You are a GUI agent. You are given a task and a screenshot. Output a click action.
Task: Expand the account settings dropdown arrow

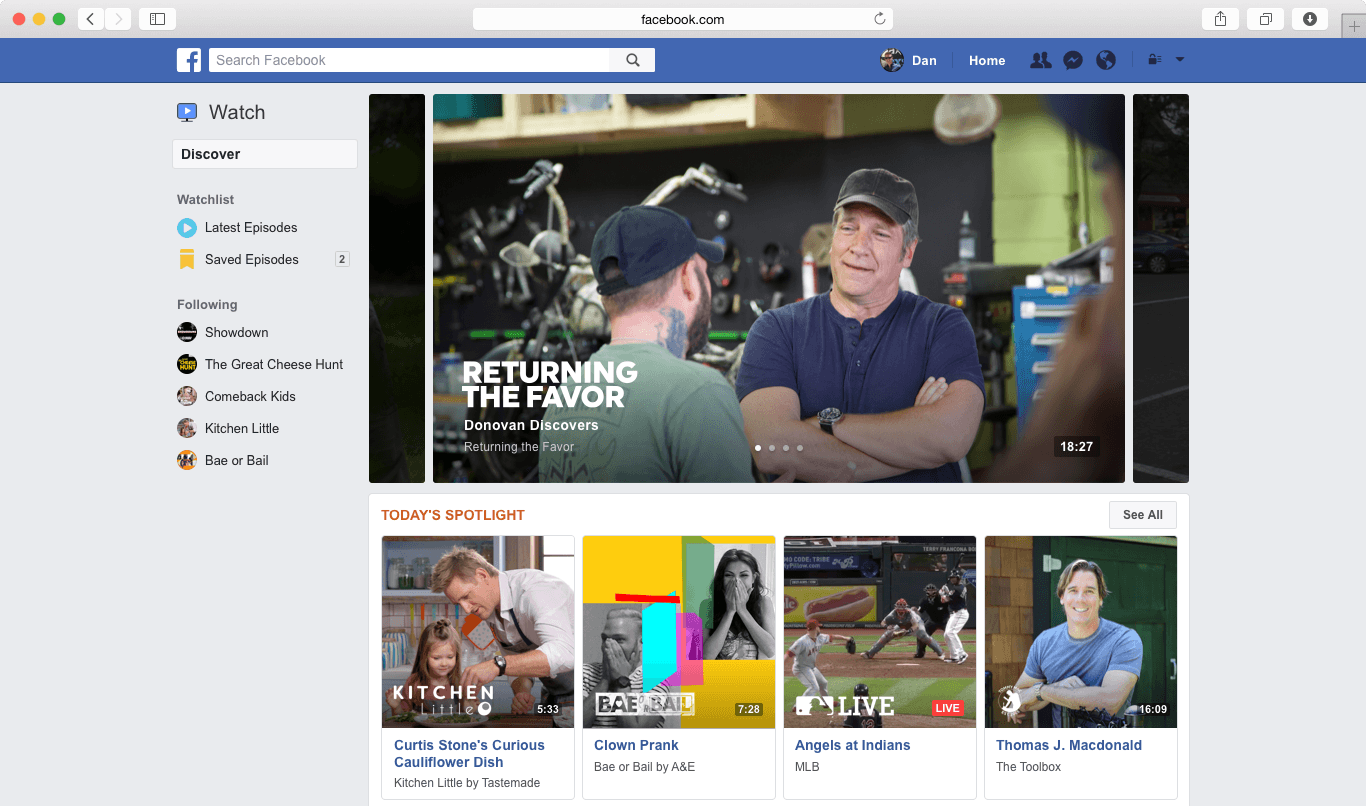(1181, 60)
